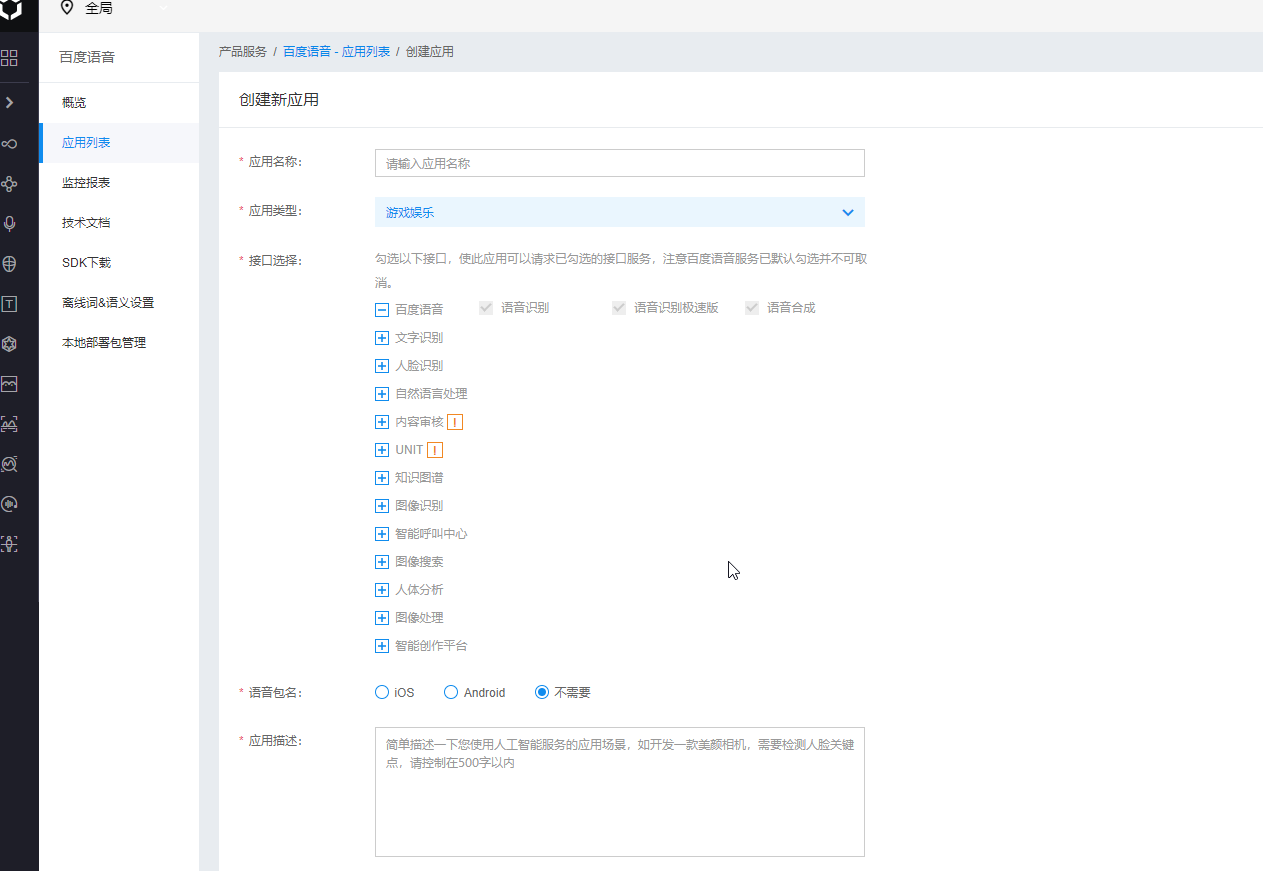Image resolution: width=1263 pixels, height=871 pixels.
Task: Expand the 自然语言处理 interface group
Action: point(382,394)
